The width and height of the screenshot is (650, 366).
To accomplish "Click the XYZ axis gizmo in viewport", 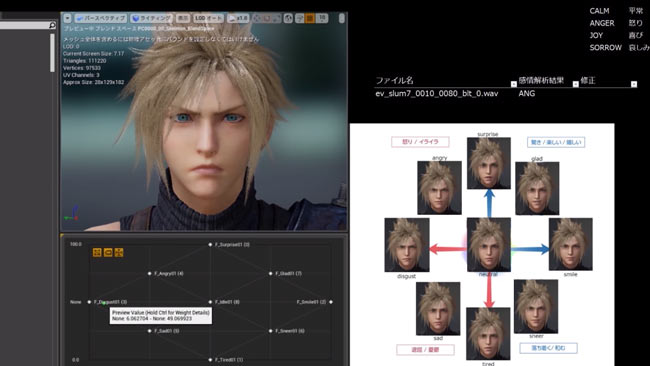I will pos(71,213).
